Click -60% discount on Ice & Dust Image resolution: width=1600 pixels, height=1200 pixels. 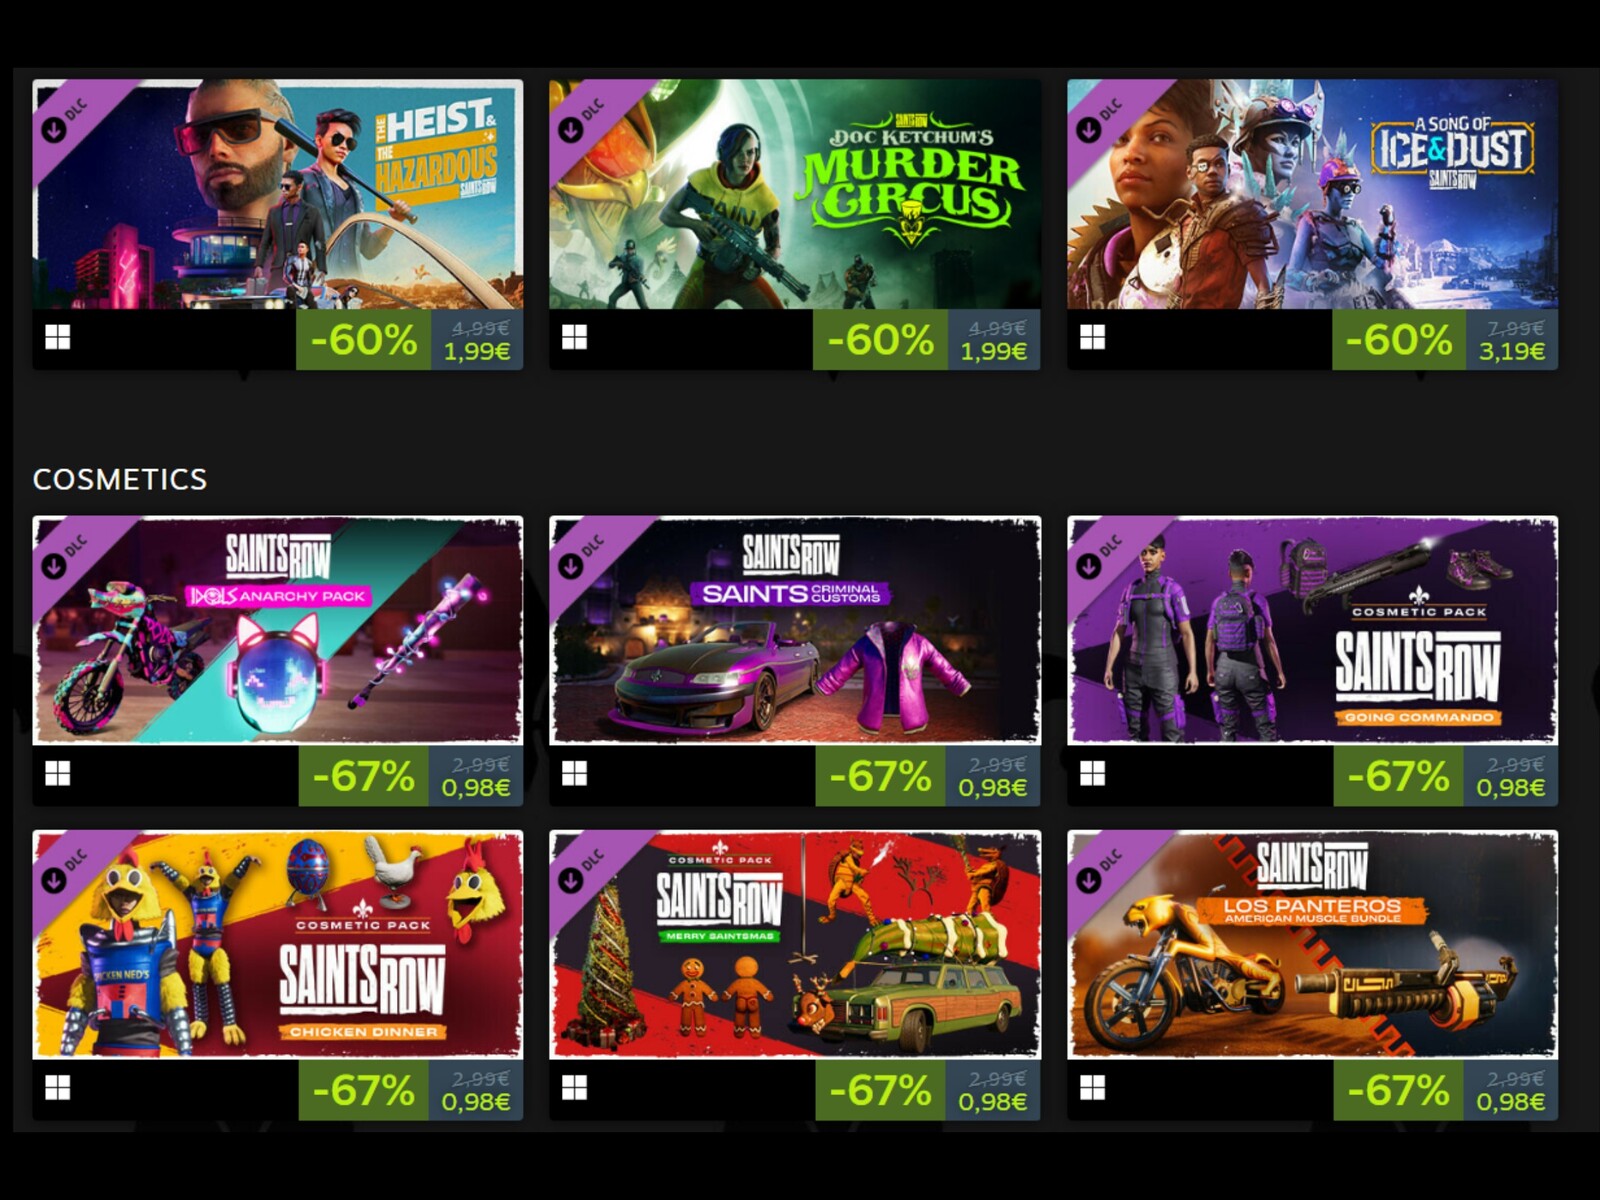1398,340
